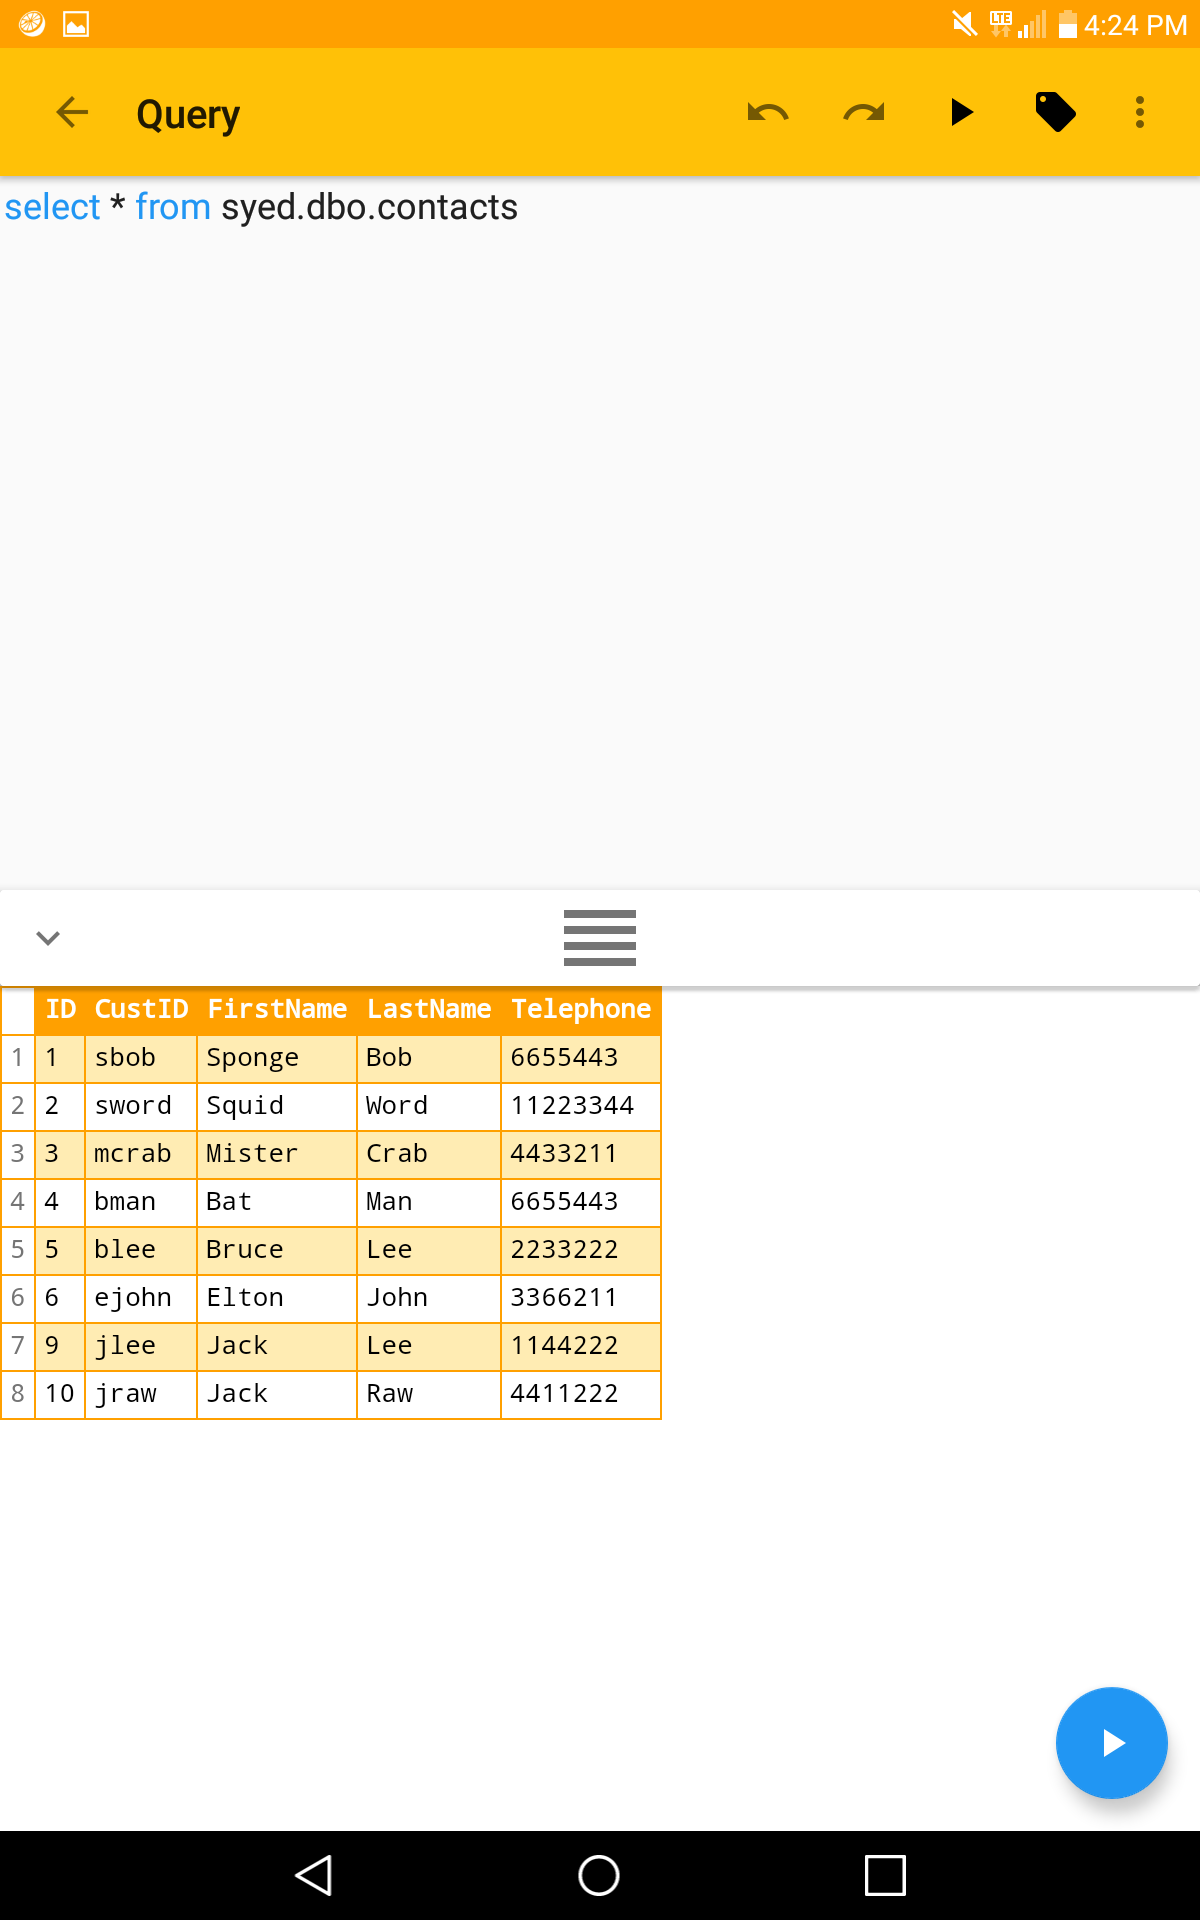This screenshot has width=1200, height=1920.
Task: Select cell 'Bat'
Action: [277, 1202]
